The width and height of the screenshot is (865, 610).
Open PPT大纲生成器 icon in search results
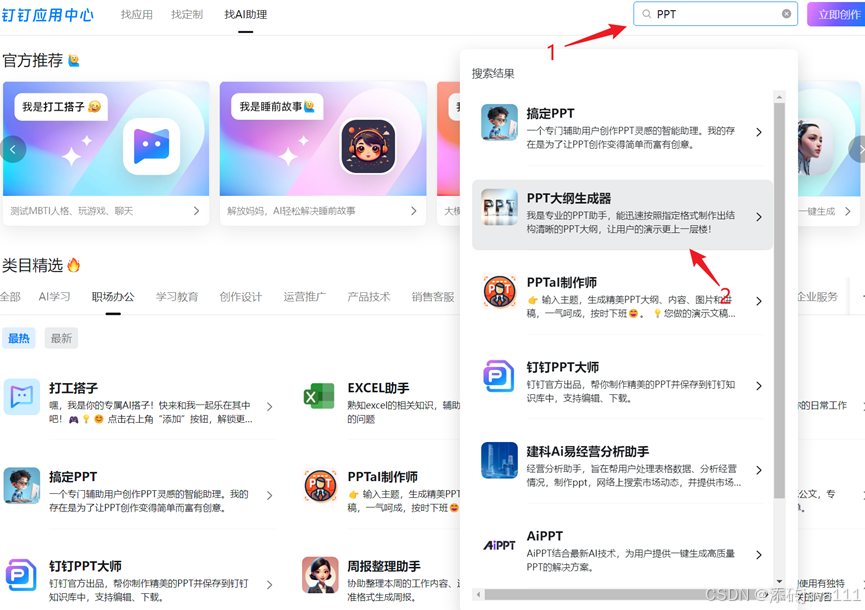(x=499, y=207)
